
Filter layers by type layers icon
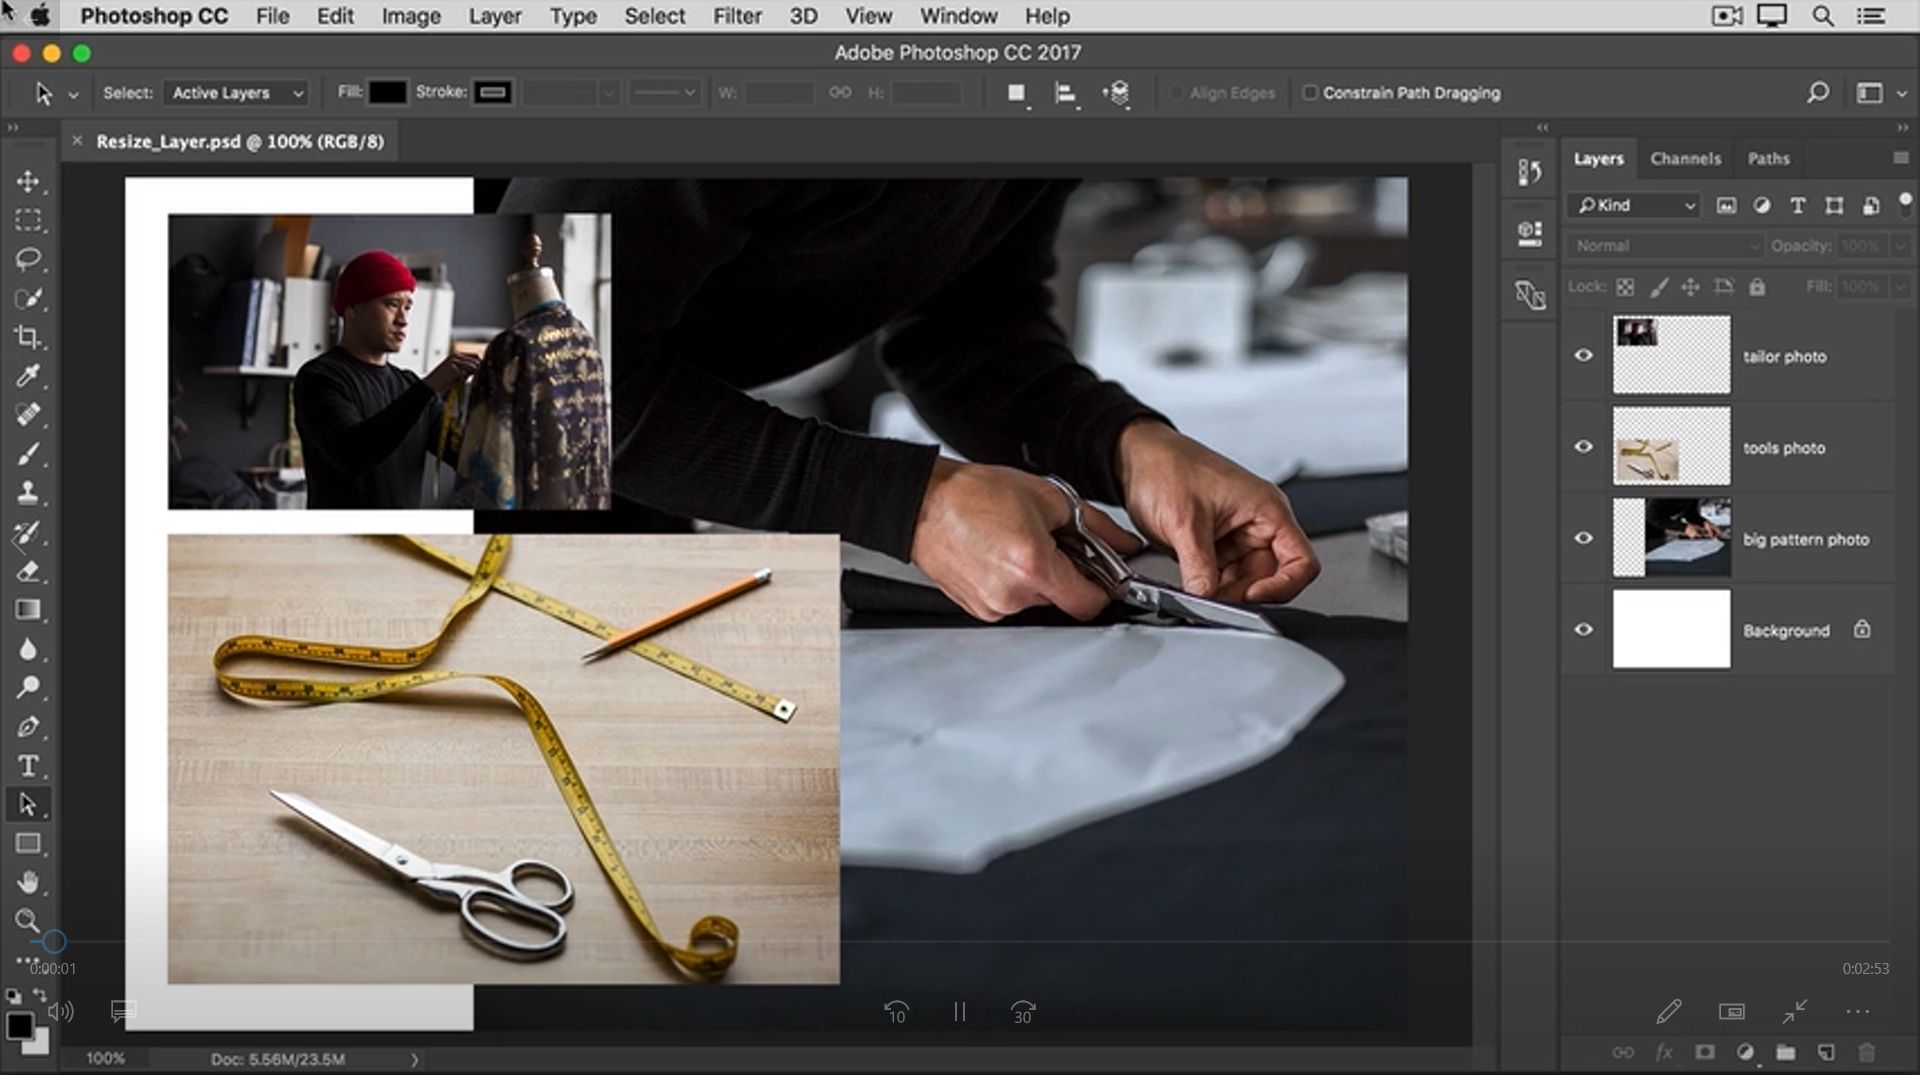coord(1798,205)
